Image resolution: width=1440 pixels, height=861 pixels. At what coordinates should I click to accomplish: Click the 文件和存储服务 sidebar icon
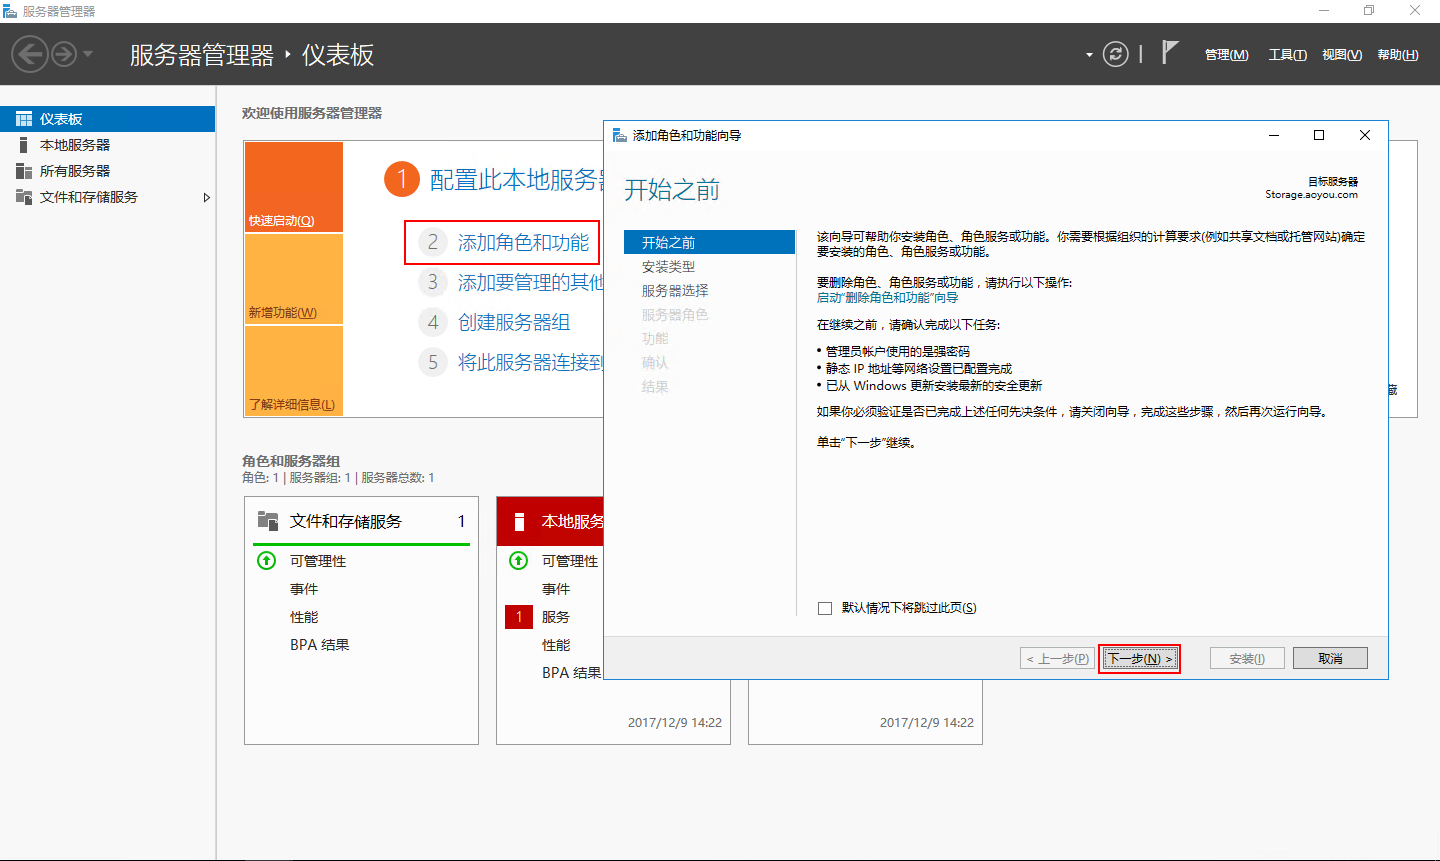(x=24, y=197)
